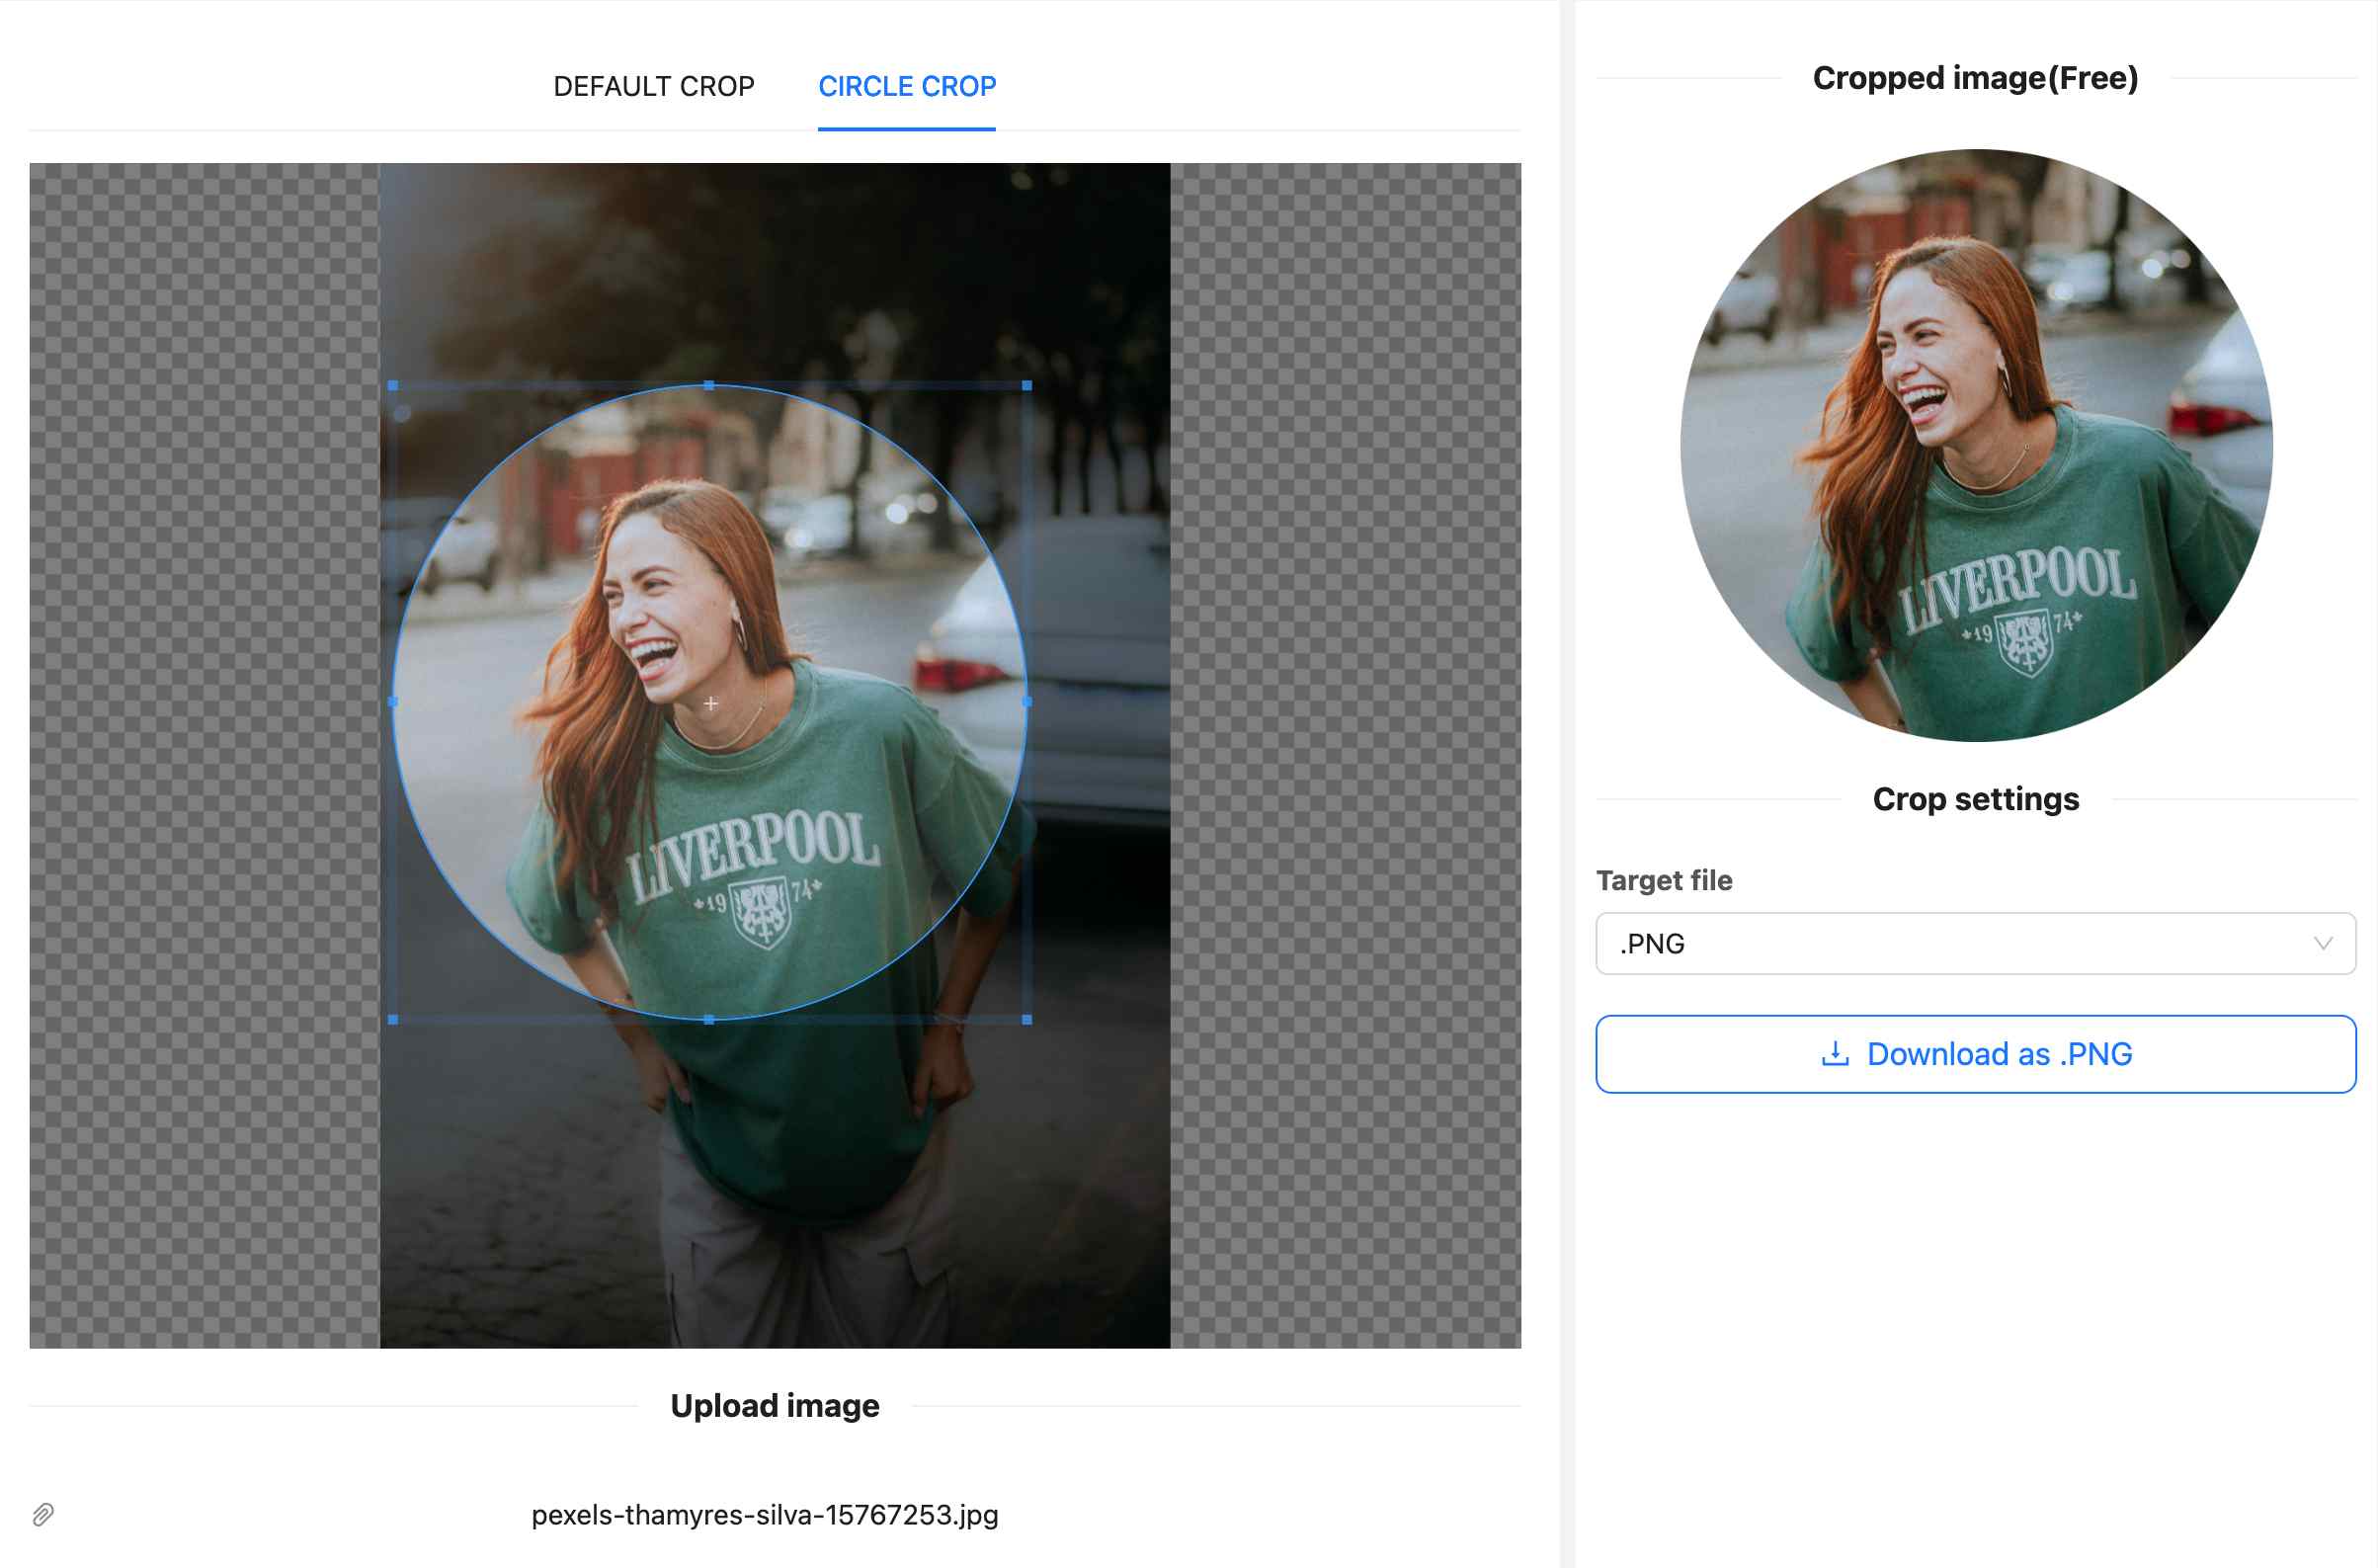Click the Download as .PNG button
This screenshot has height=1568, width=2378.
tap(1975, 1053)
